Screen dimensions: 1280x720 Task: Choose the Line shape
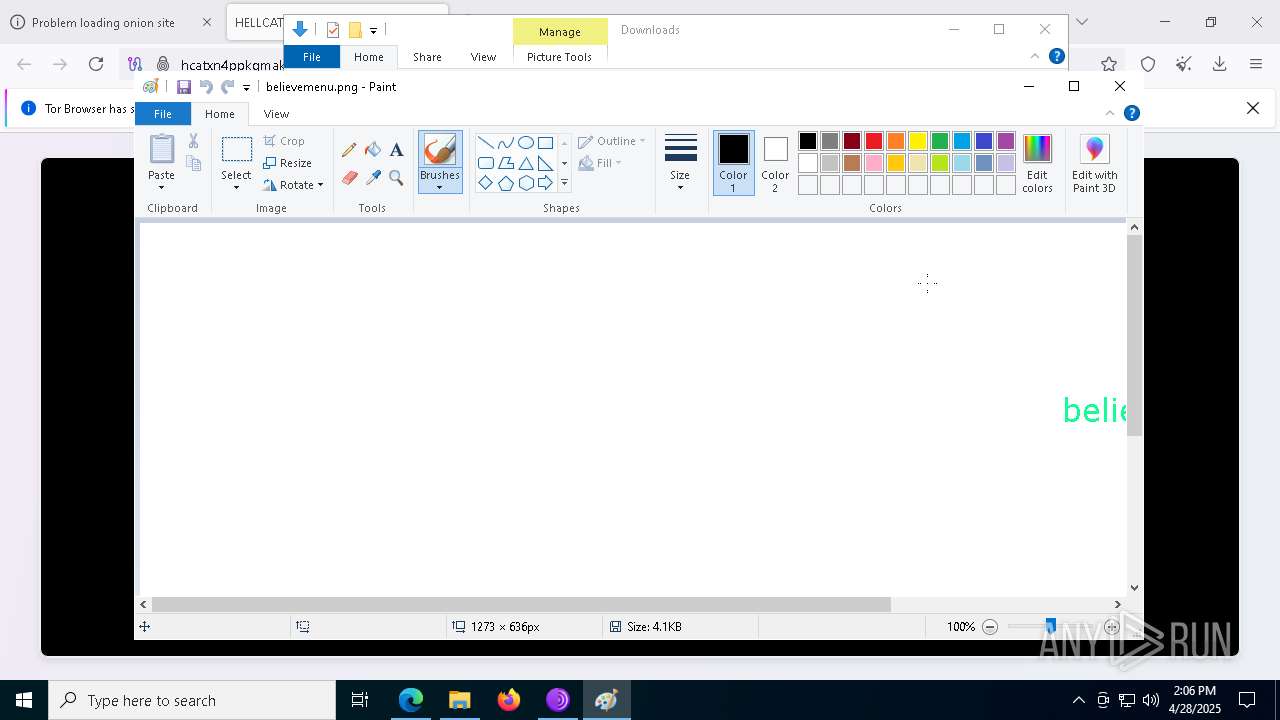tap(485, 142)
